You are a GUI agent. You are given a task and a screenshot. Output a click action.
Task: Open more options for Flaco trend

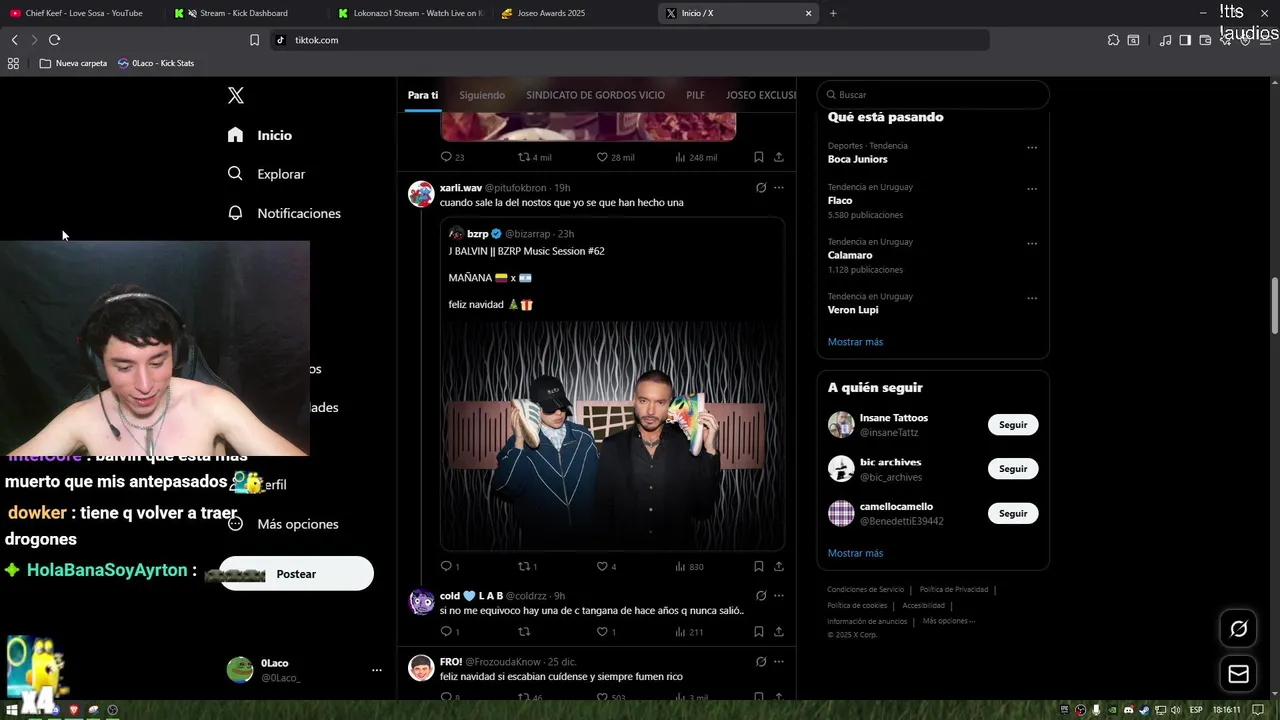coord(1032,189)
